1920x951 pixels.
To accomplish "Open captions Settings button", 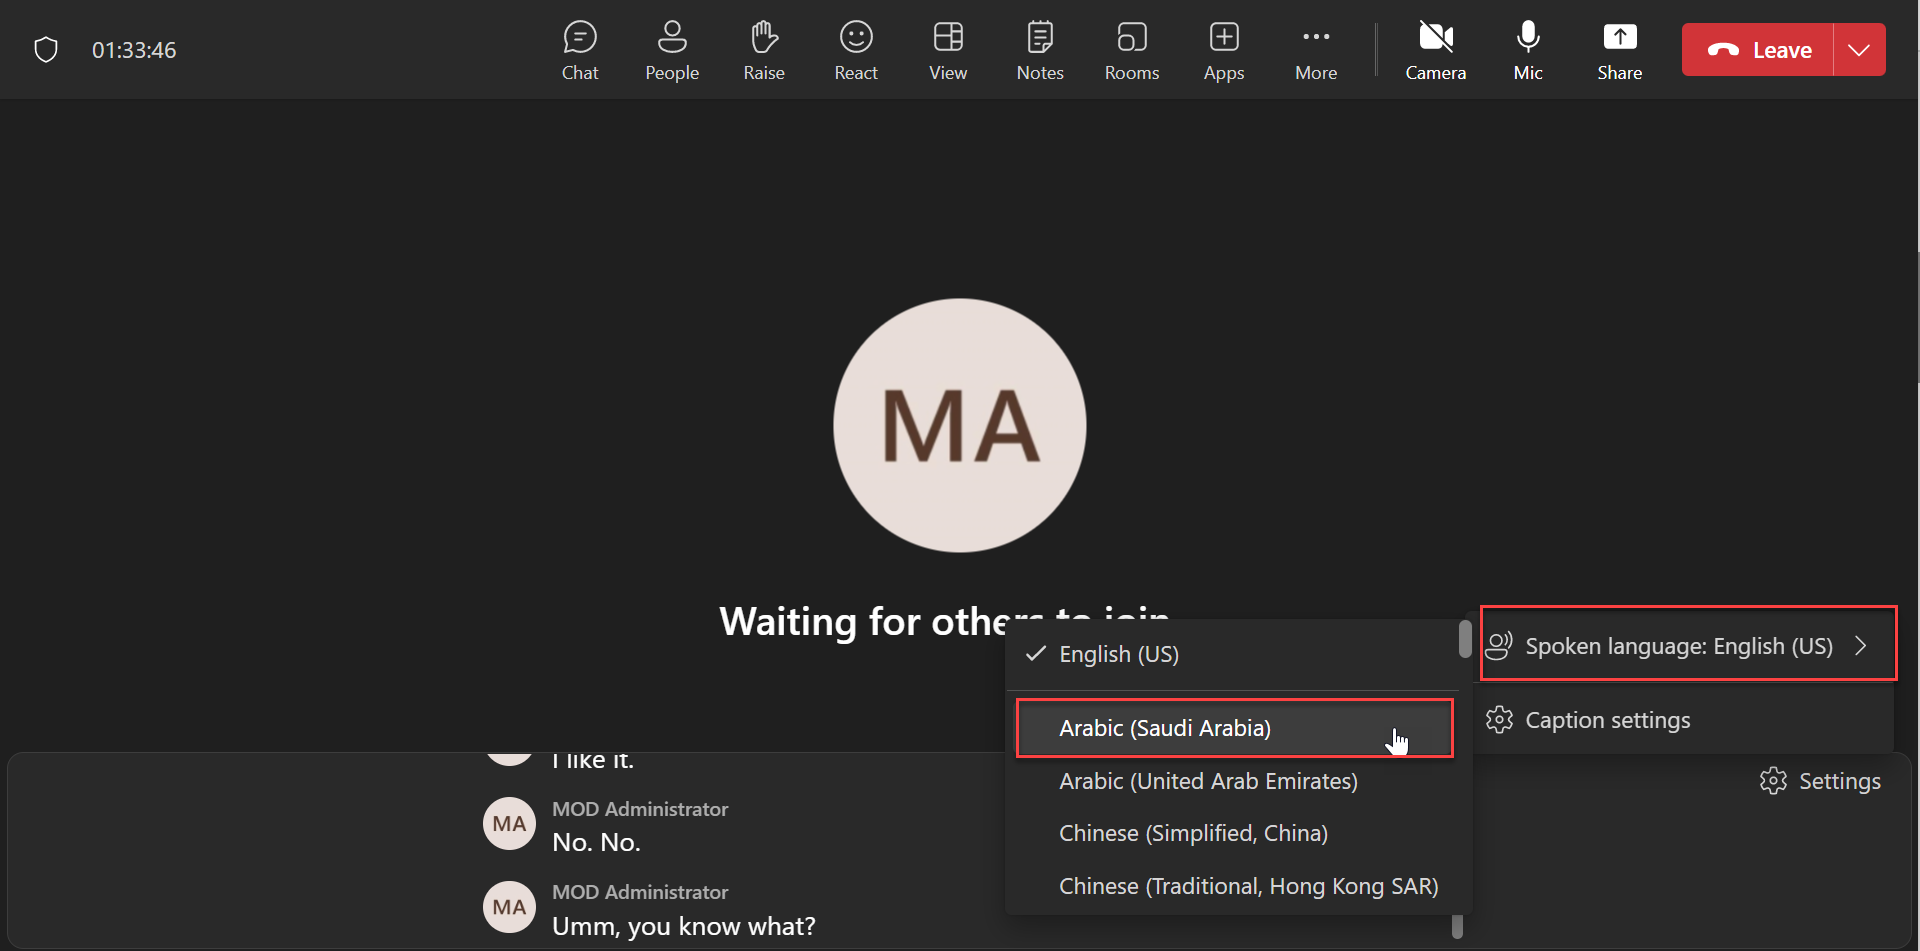I will tap(1820, 781).
